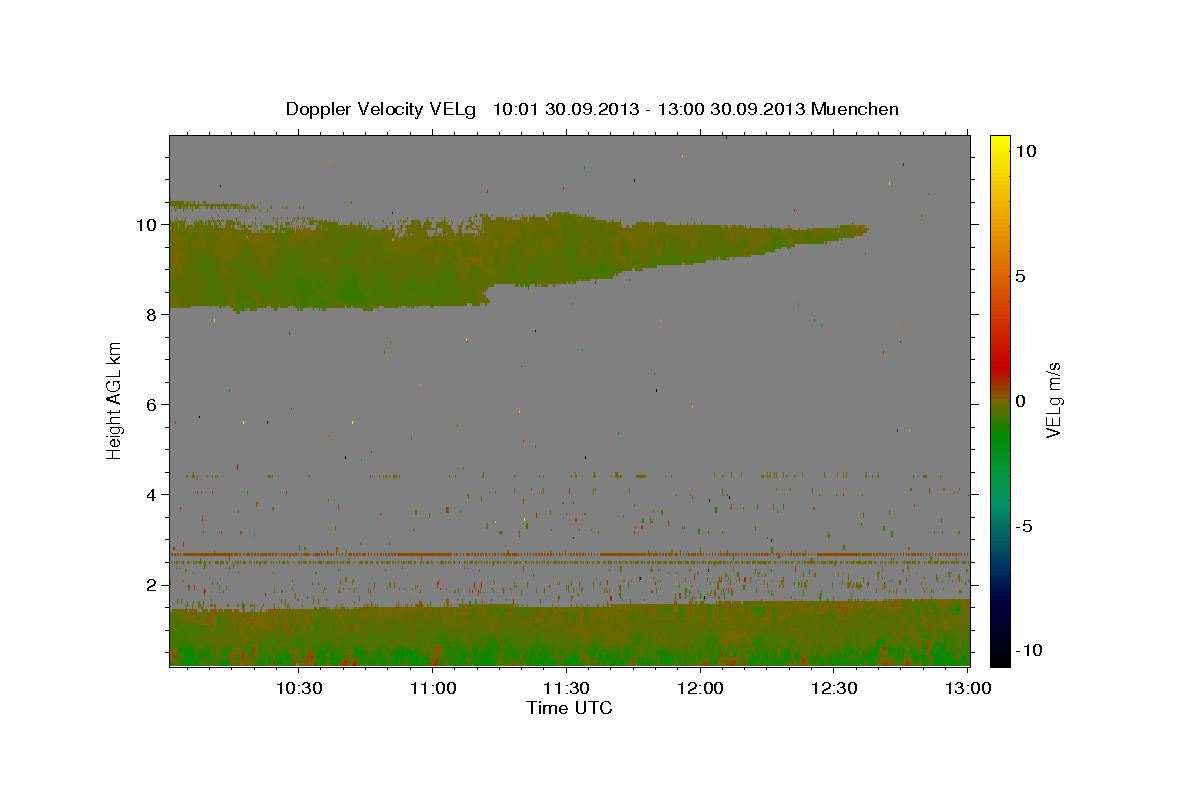Click the 11:00 time tick label
The image size is (1200, 800).
click(433, 688)
